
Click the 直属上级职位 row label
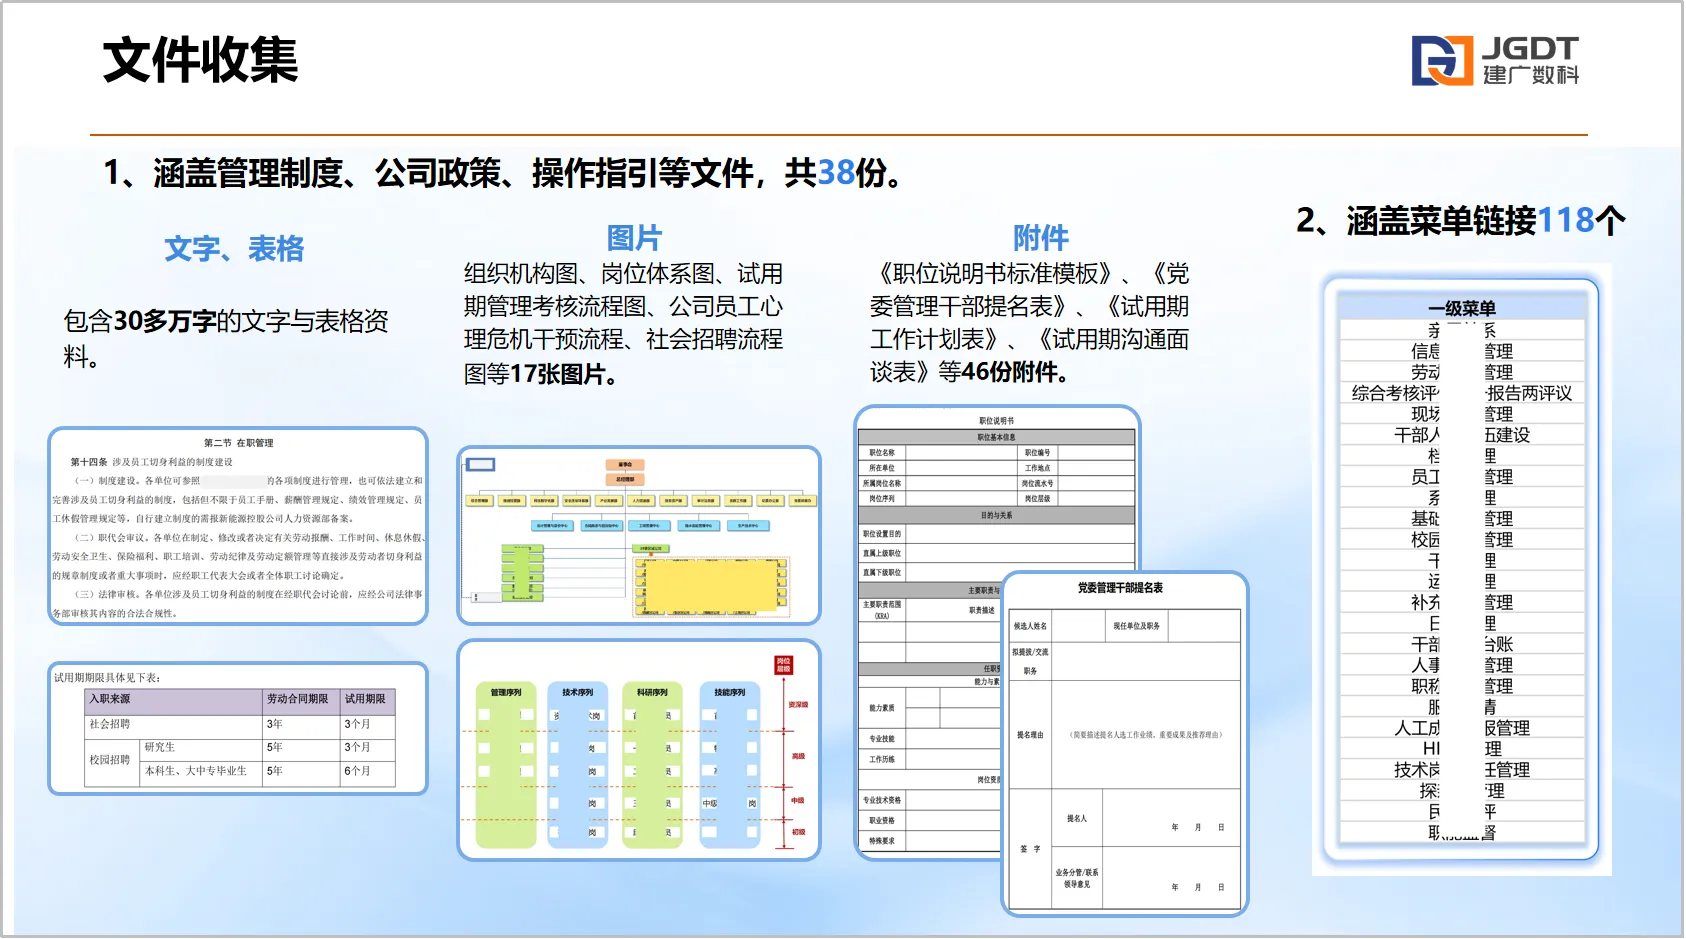(x=882, y=553)
